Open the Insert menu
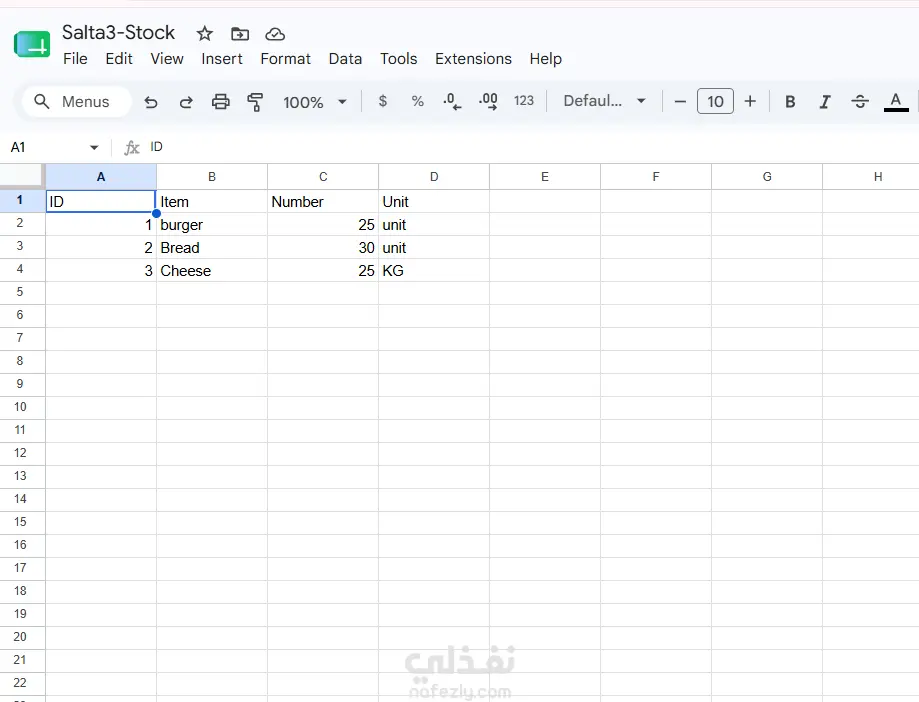Image resolution: width=919 pixels, height=702 pixels. click(222, 59)
